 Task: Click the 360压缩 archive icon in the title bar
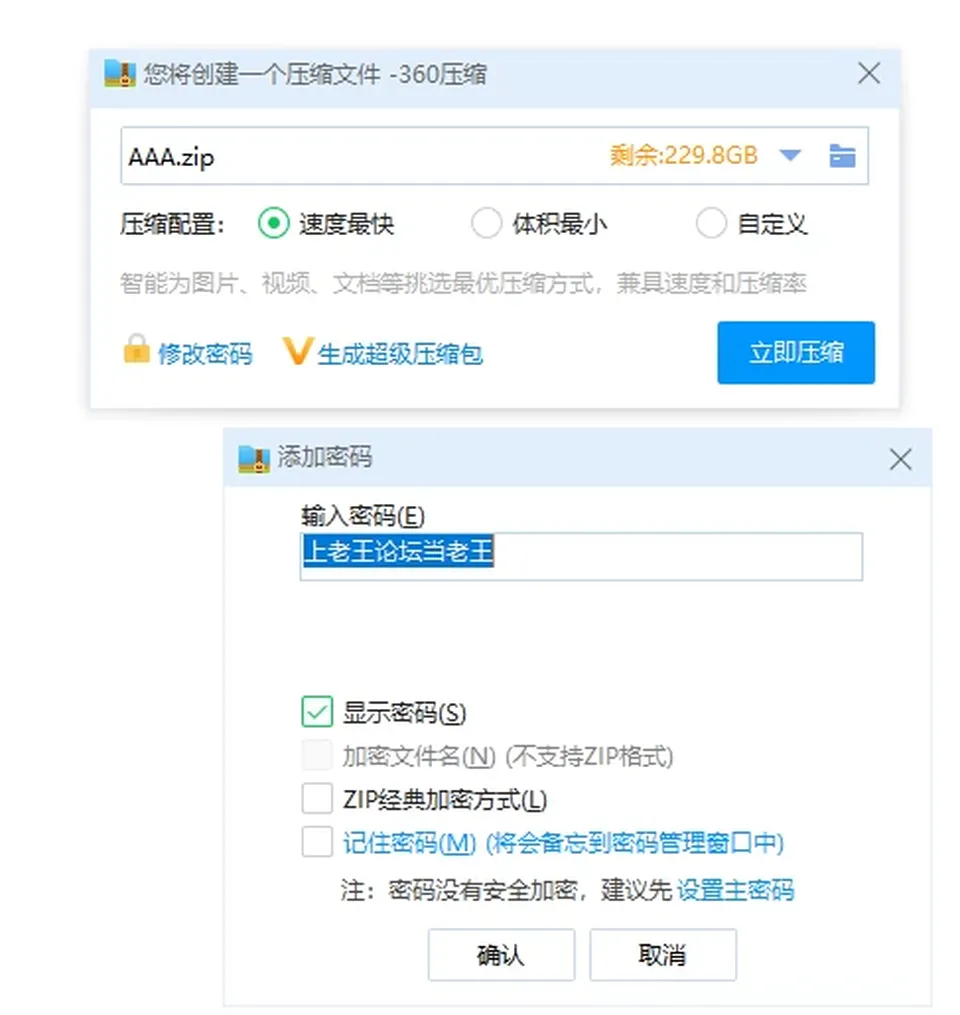point(120,73)
